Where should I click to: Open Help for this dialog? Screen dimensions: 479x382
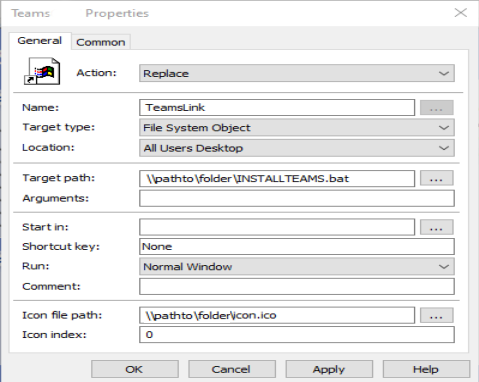[426, 369]
